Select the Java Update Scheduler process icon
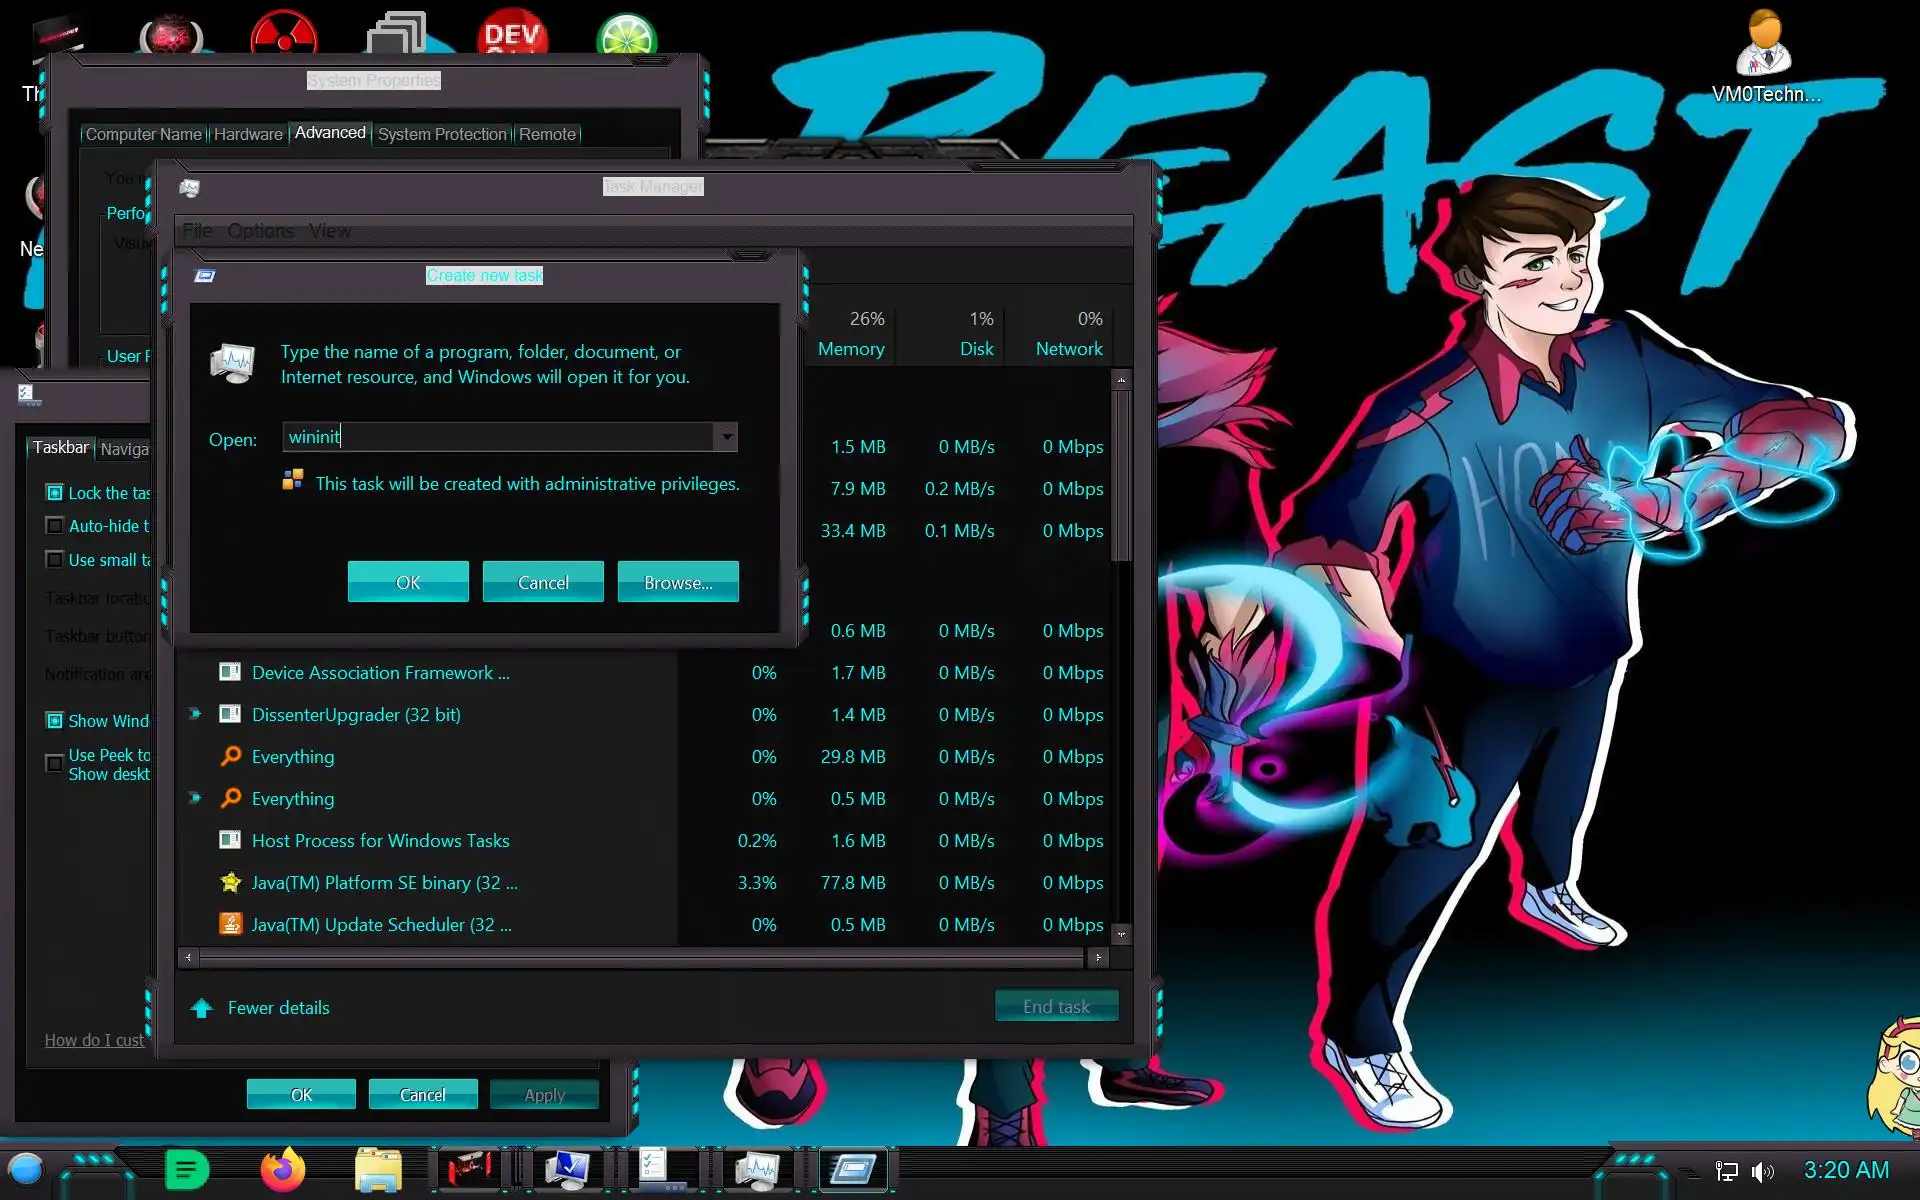1920x1200 pixels. click(230, 924)
